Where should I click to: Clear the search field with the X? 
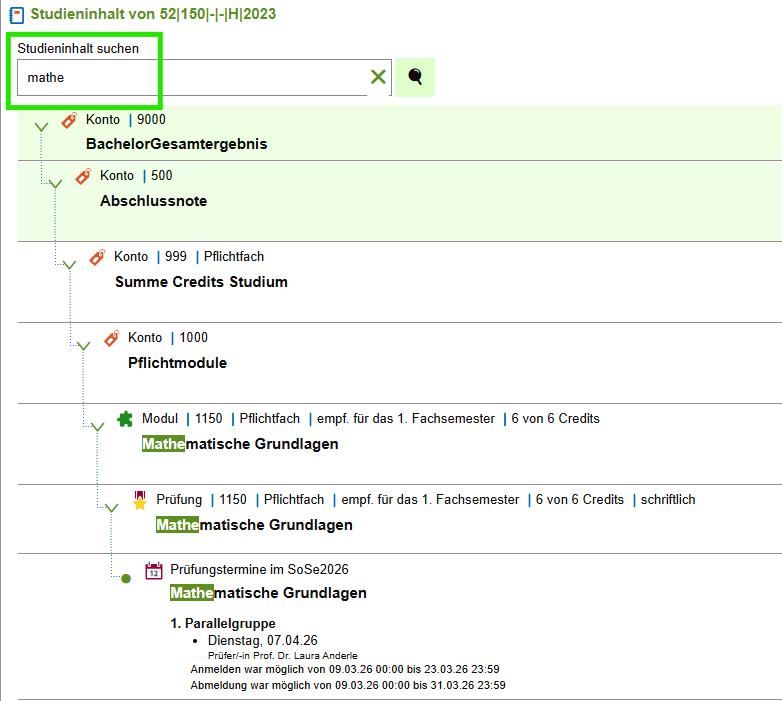coord(379,77)
